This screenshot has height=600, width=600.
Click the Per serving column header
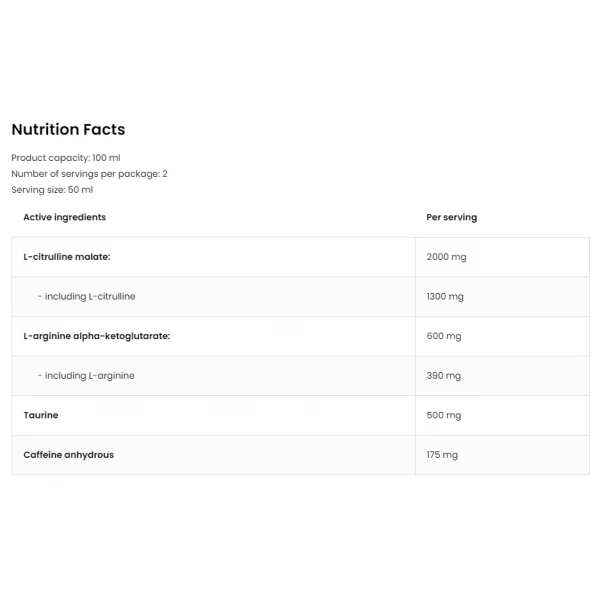coord(452,217)
